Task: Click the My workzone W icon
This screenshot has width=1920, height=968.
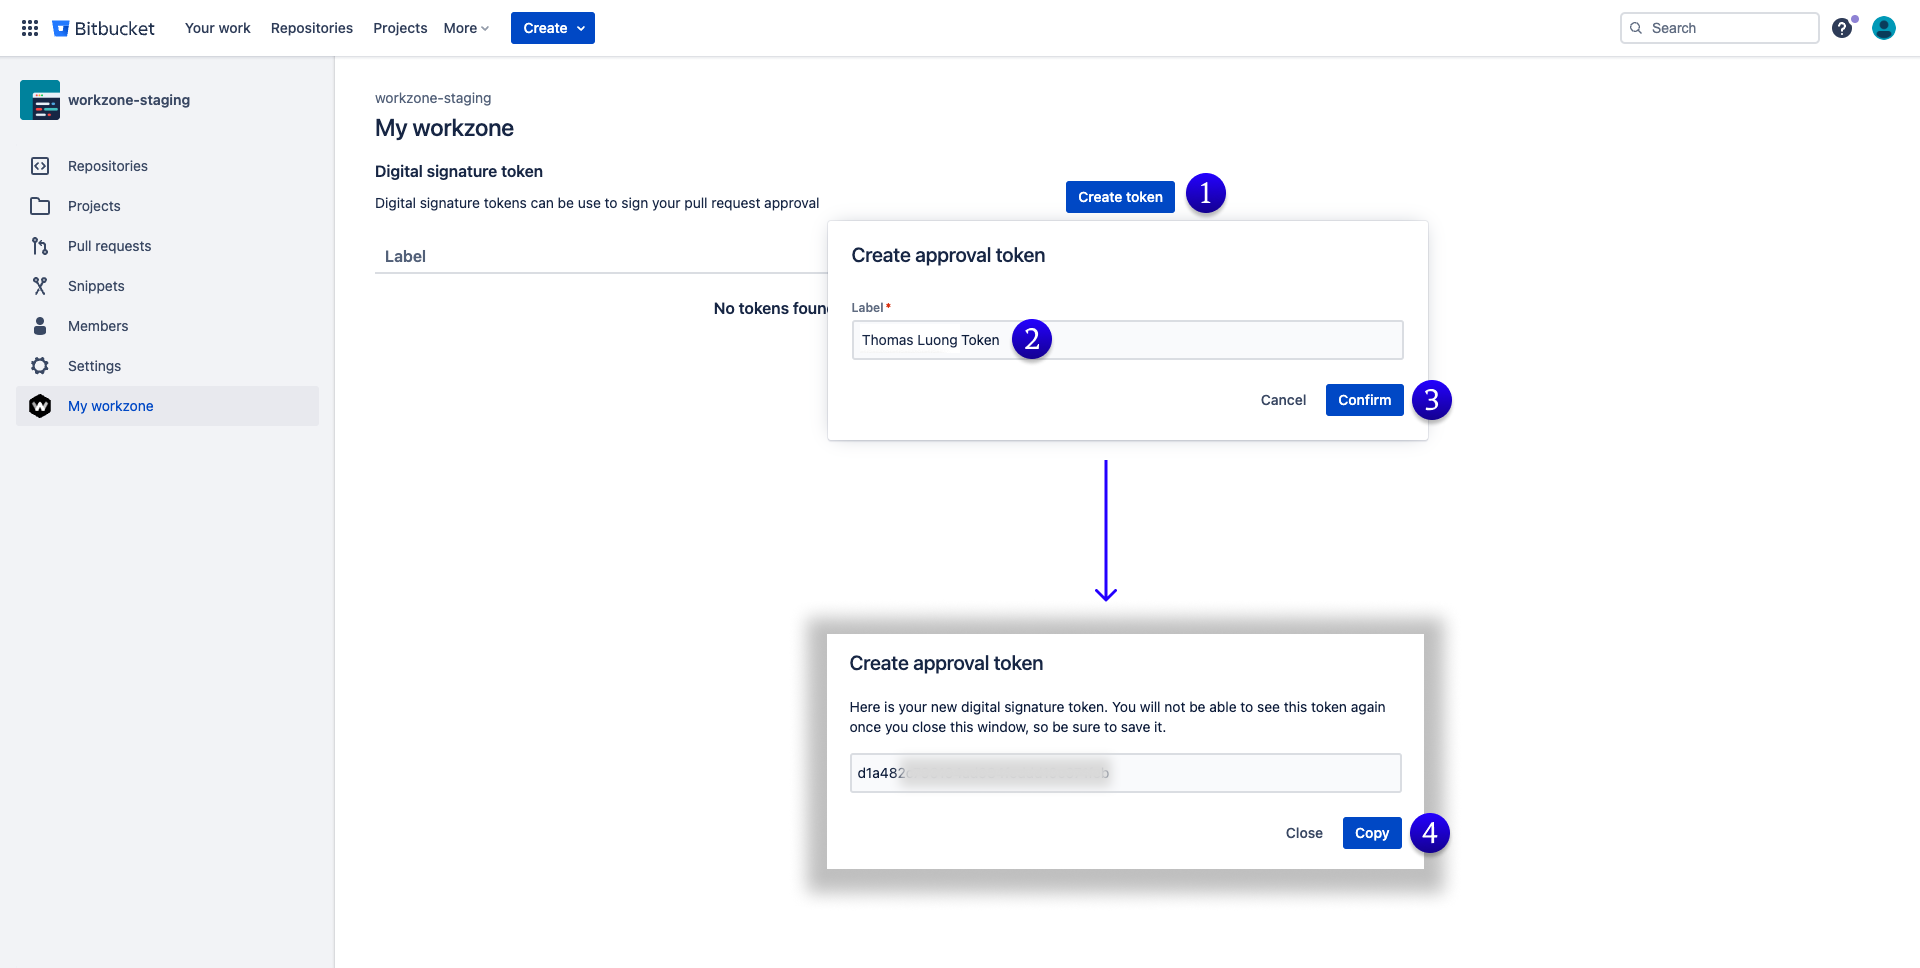Action: coord(40,406)
